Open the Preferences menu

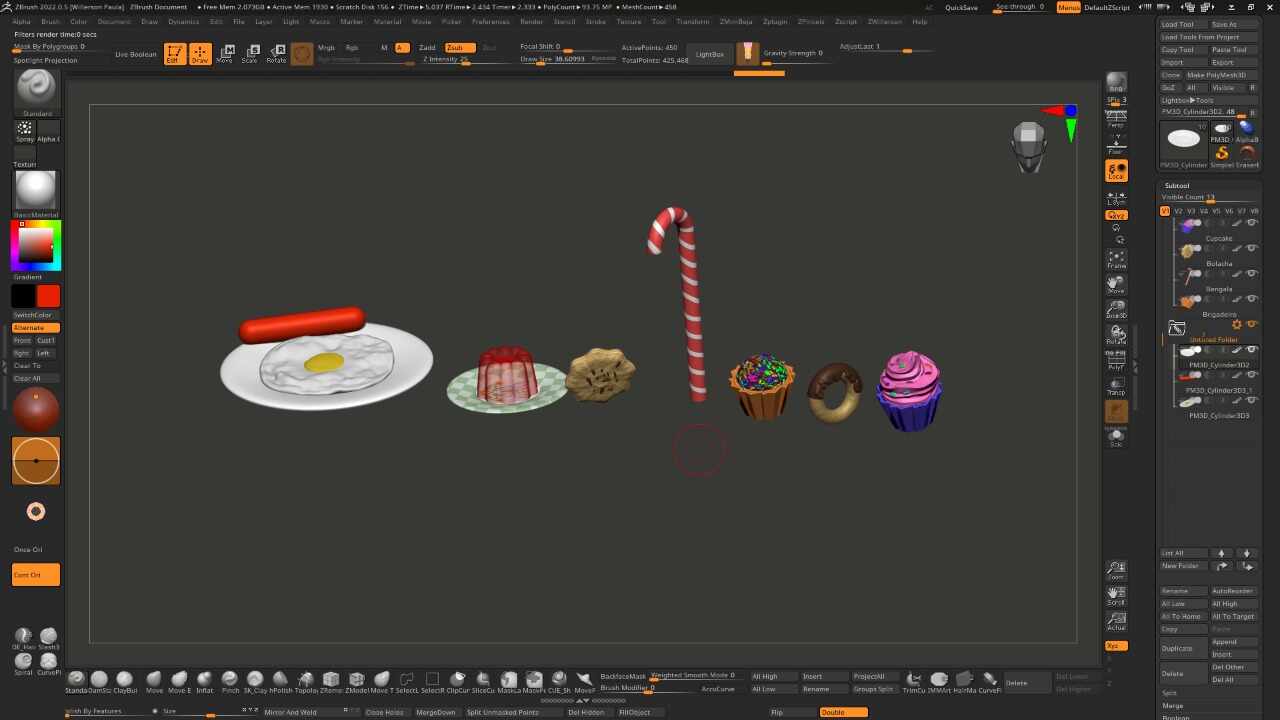(x=490, y=21)
